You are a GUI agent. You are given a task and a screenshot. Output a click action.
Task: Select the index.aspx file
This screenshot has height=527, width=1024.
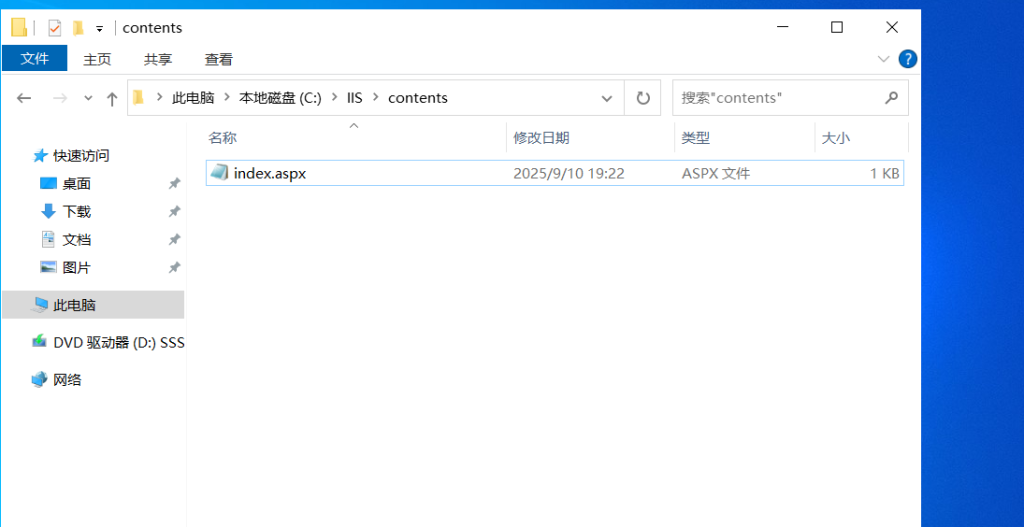click(x=269, y=173)
